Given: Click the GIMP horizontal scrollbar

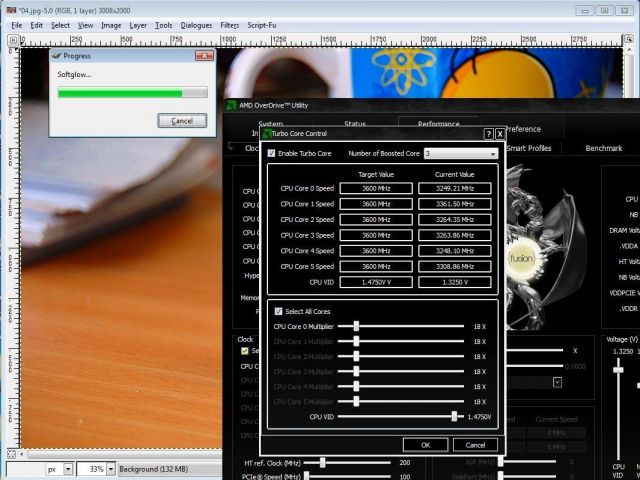Looking at the screenshot, I should pos(122,454).
